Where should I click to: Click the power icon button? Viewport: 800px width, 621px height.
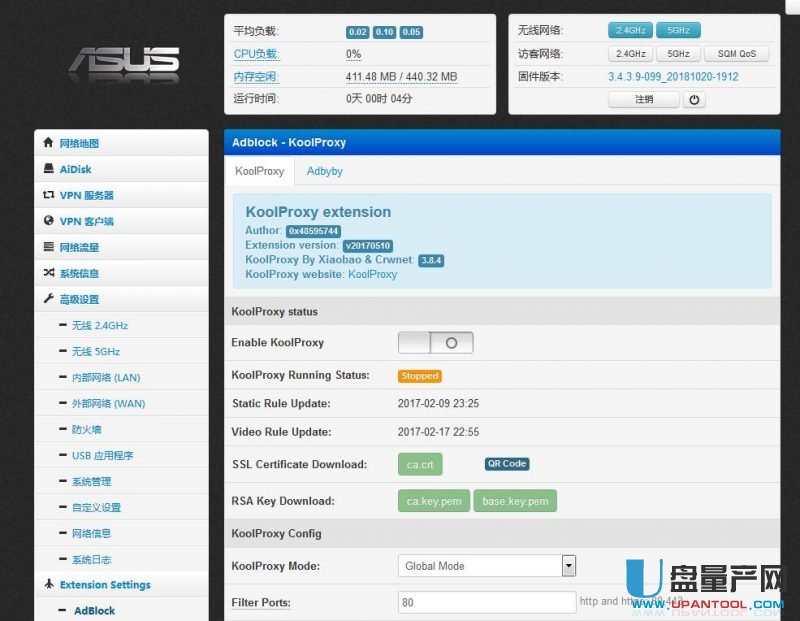pyautogui.click(x=695, y=100)
